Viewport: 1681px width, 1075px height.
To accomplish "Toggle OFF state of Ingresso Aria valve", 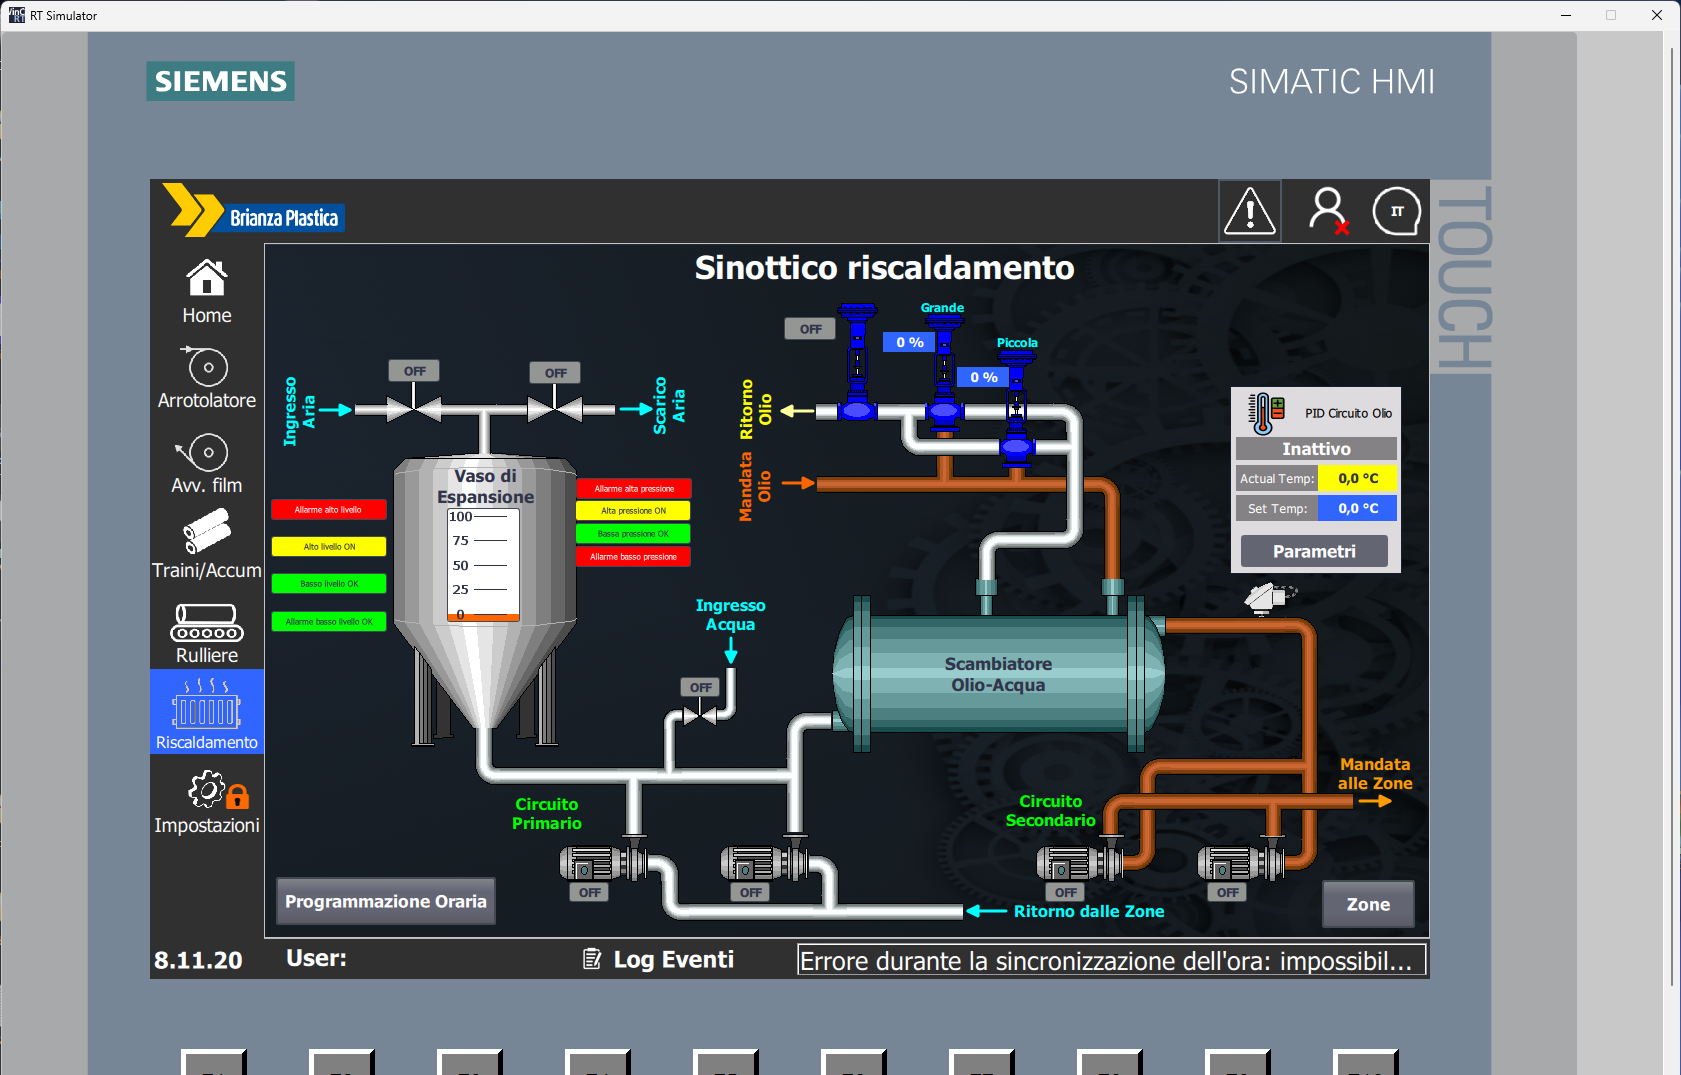I will tap(415, 371).
